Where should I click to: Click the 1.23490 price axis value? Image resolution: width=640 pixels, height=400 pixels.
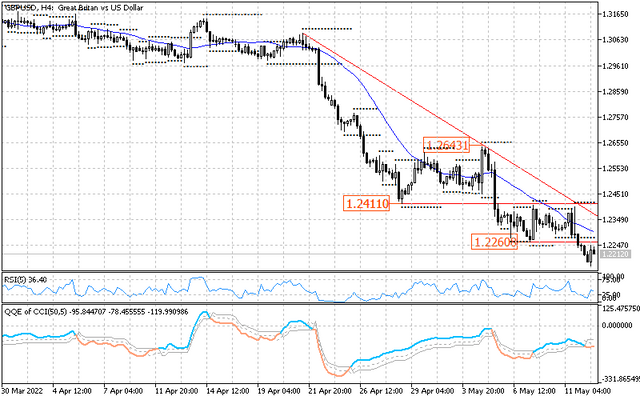click(616, 220)
